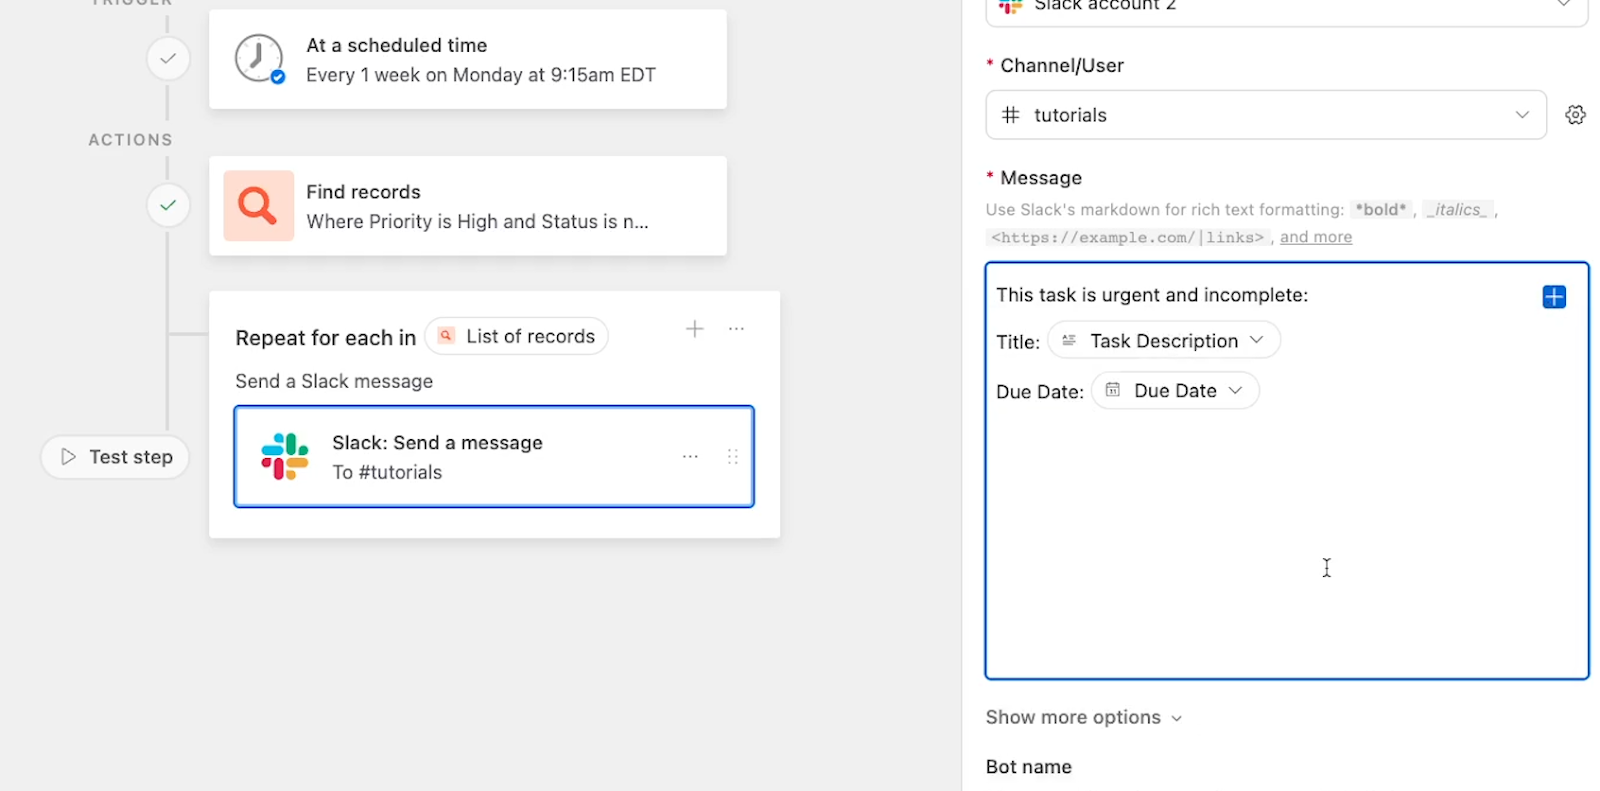The width and height of the screenshot is (1600, 791).
Task: Open the tutorials channel dropdown
Action: point(1266,115)
